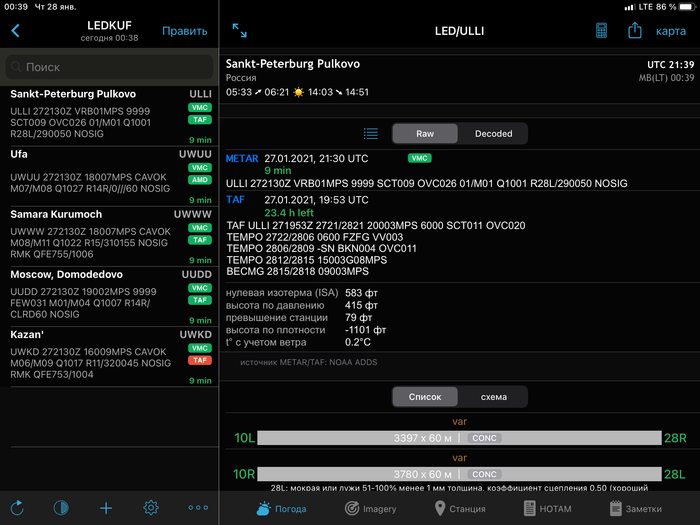Click the blue TAF label

pos(235,200)
